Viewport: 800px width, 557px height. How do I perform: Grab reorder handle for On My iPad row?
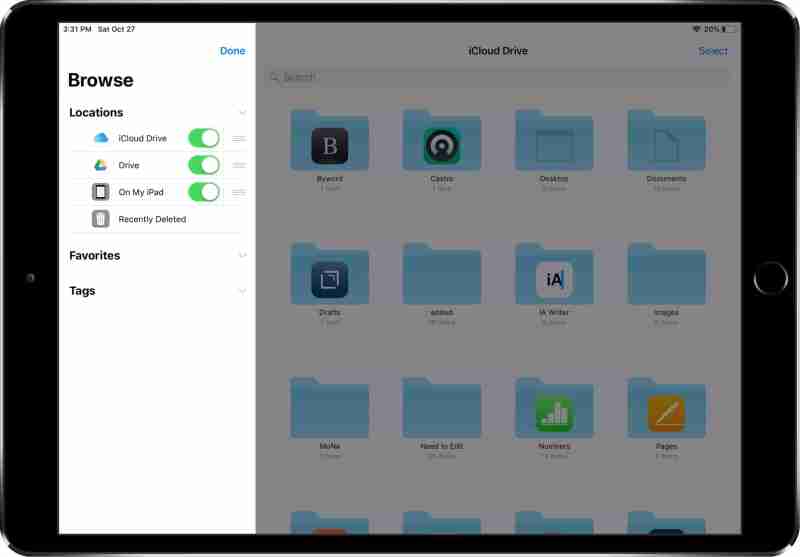pyautogui.click(x=239, y=192)
